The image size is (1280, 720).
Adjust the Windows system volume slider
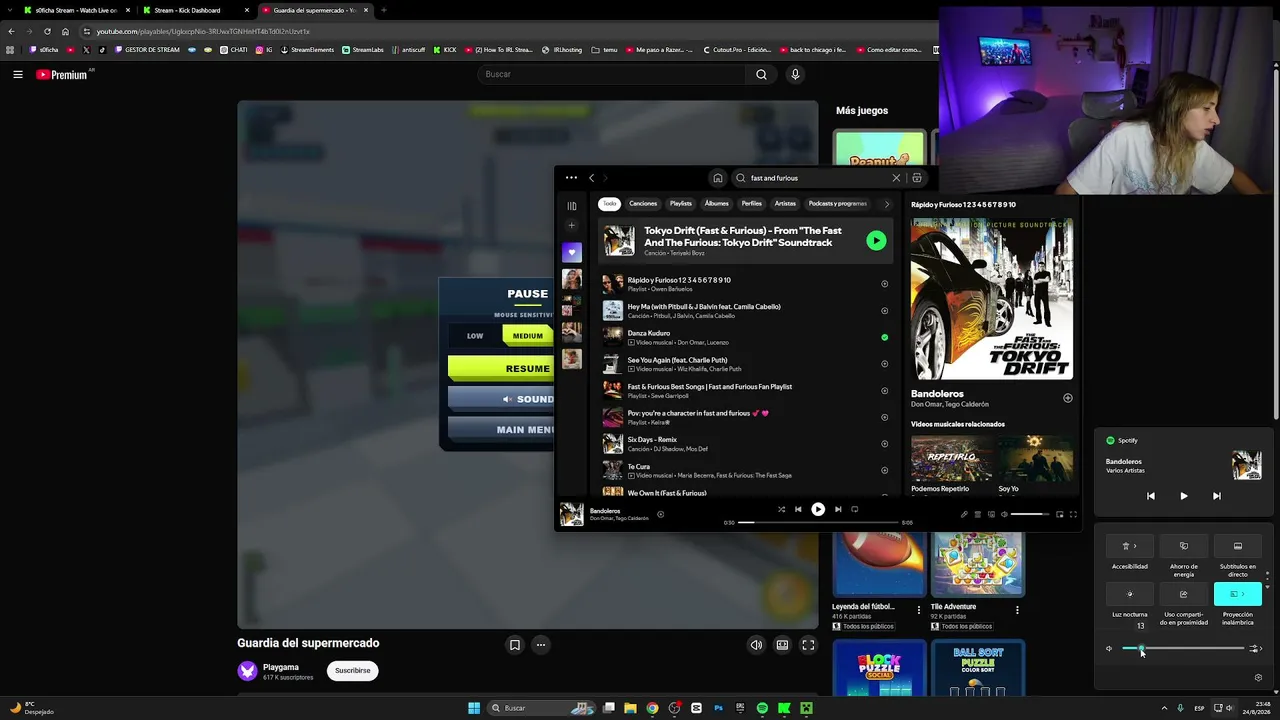[x=1183, y=649]
